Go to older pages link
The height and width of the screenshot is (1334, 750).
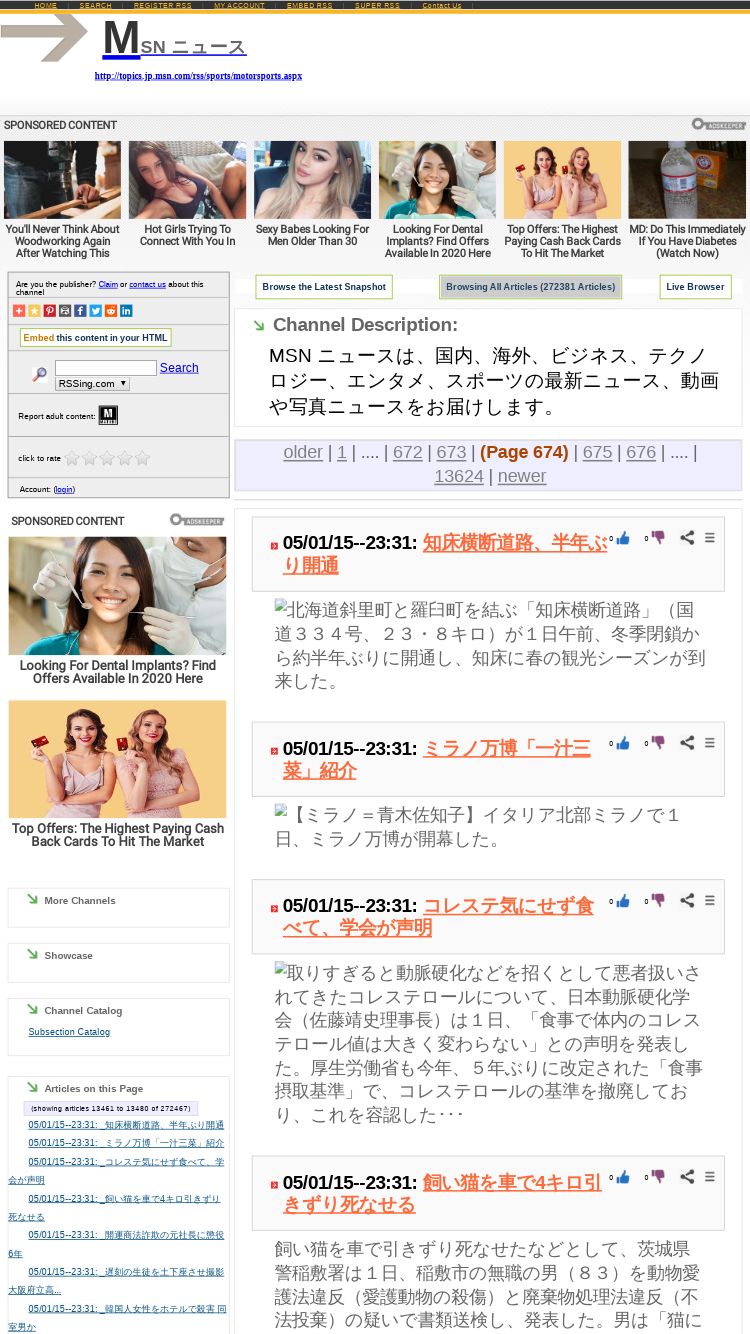(x=303, y=452)
